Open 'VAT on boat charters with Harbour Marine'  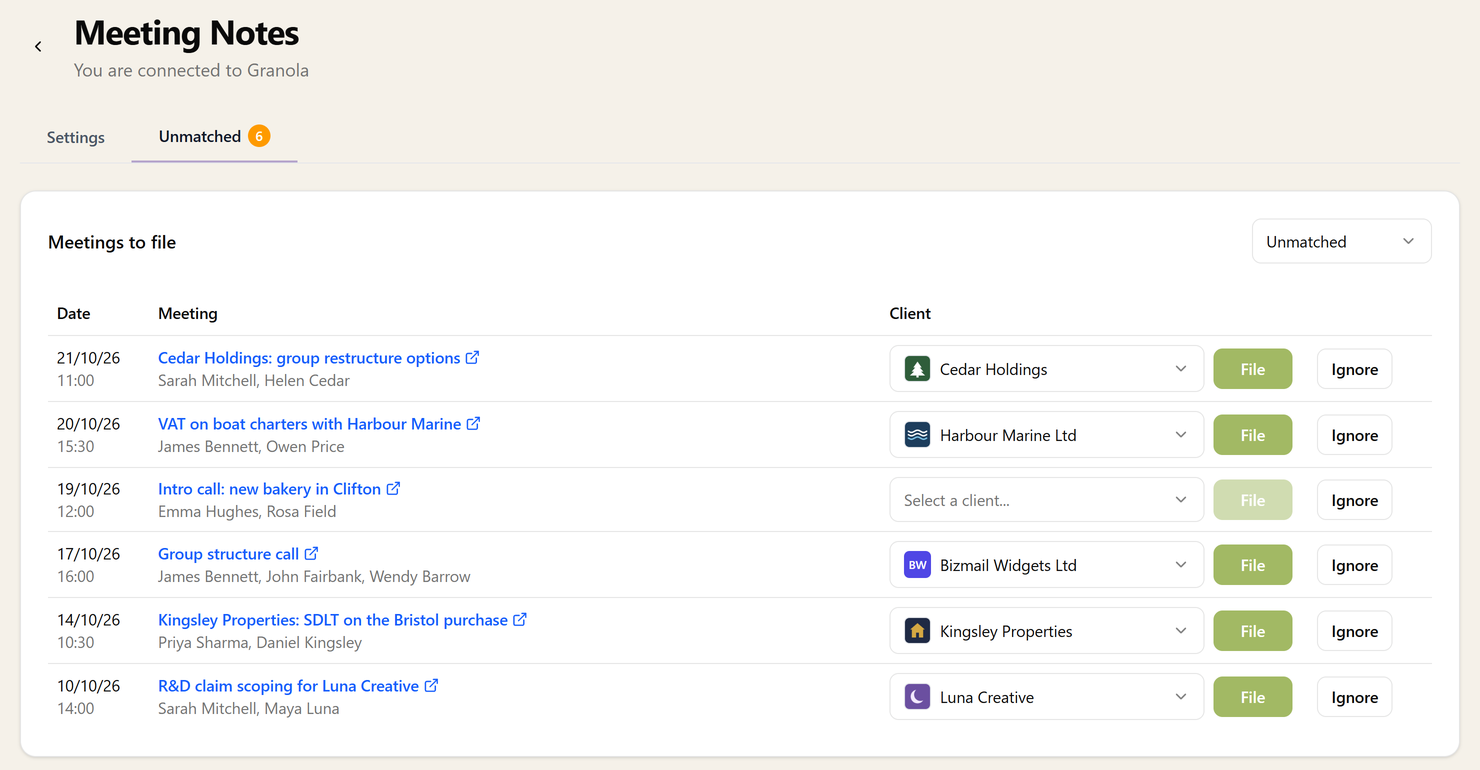coord(310,424)
